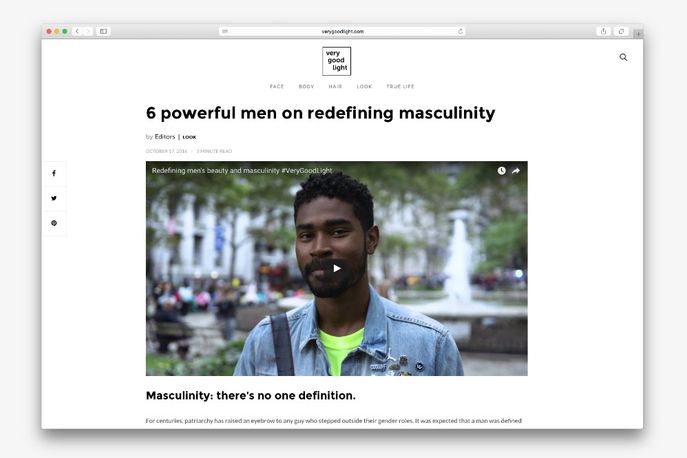Pin the article on Pinterest
Image resolution: width=687 pixels, height=458 pixels.
54,223
